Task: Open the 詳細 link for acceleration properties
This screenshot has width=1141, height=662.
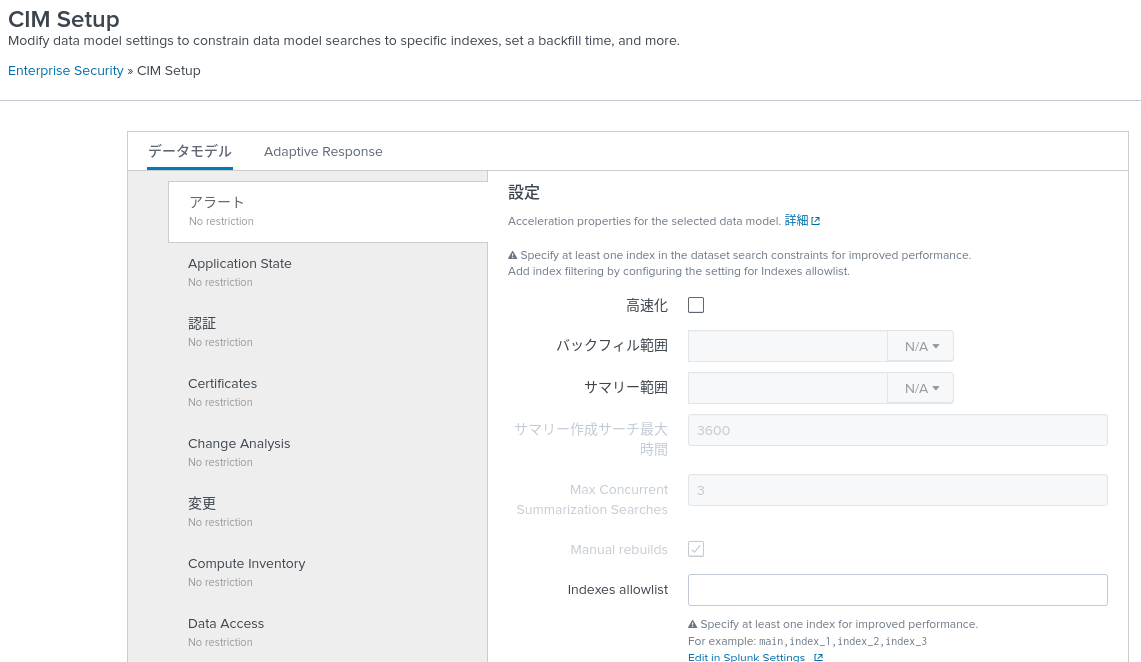Action: tap(802, 220)
